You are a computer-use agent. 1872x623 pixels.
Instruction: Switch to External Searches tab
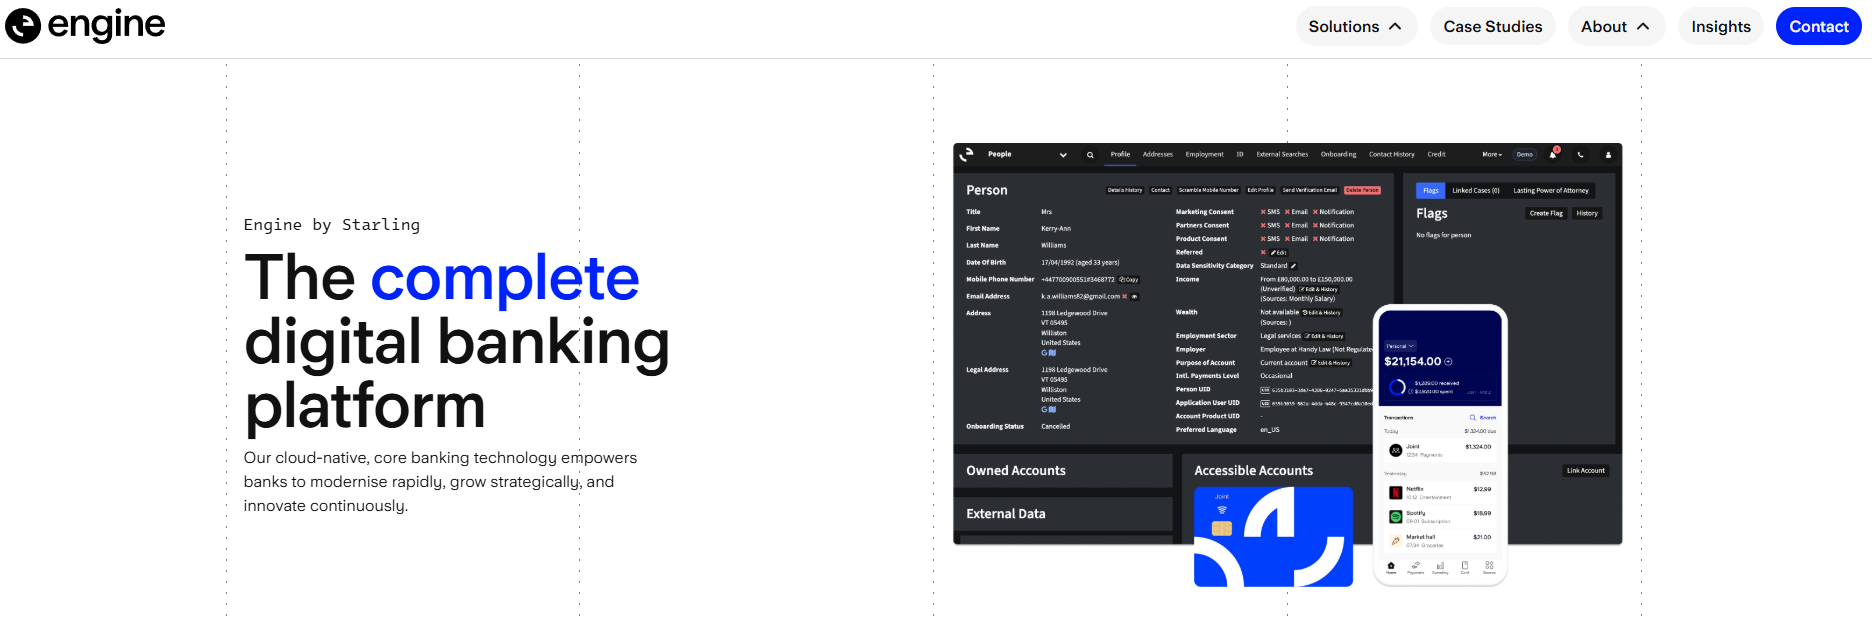(1282, 154)
